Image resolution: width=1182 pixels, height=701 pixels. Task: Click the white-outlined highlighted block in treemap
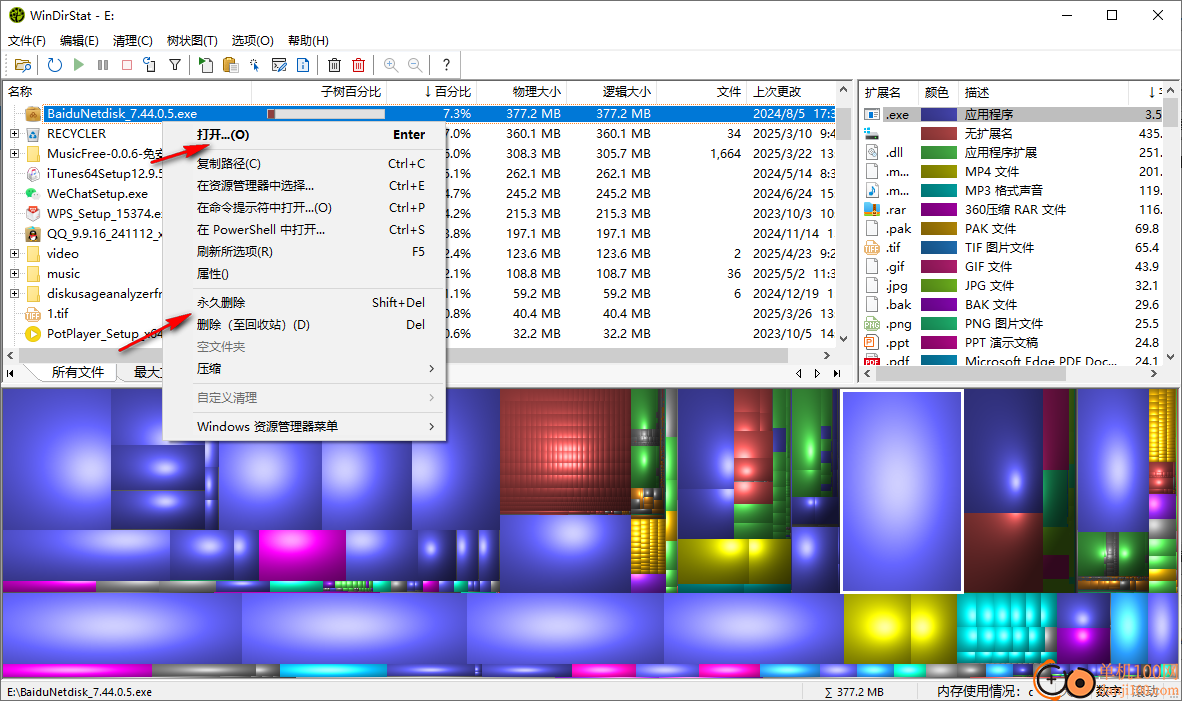coord(902,491)
